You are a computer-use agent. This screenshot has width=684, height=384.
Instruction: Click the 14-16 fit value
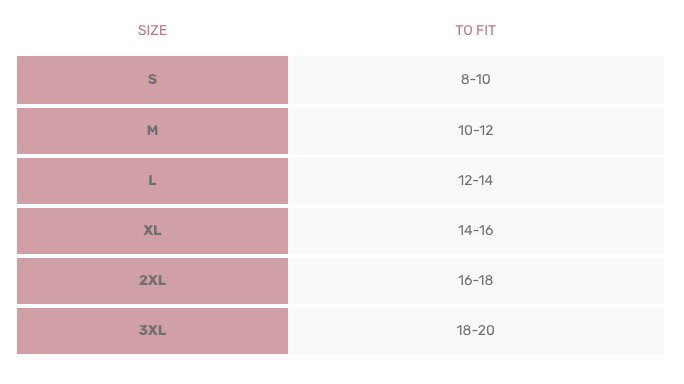pyautogui.click(x=475, y=230)
